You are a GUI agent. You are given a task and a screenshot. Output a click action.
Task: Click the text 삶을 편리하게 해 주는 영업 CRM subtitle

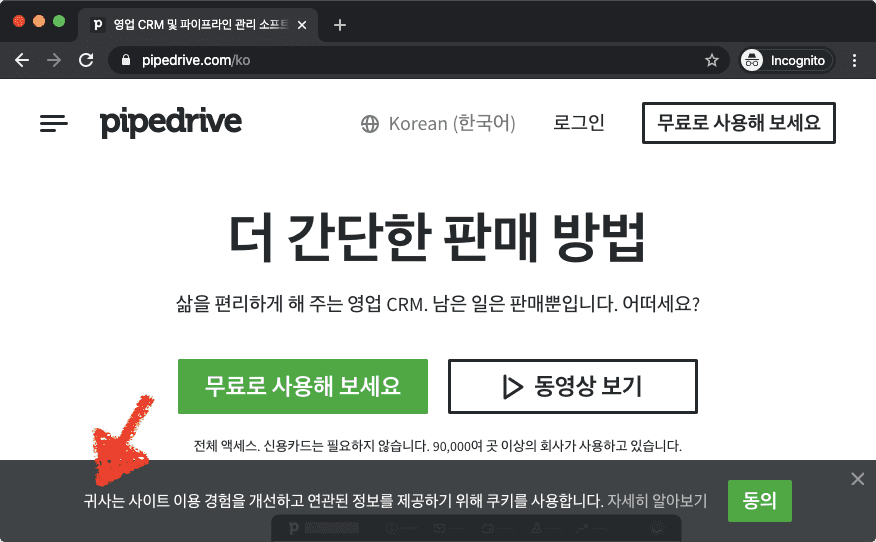click(x=437, y=304)
